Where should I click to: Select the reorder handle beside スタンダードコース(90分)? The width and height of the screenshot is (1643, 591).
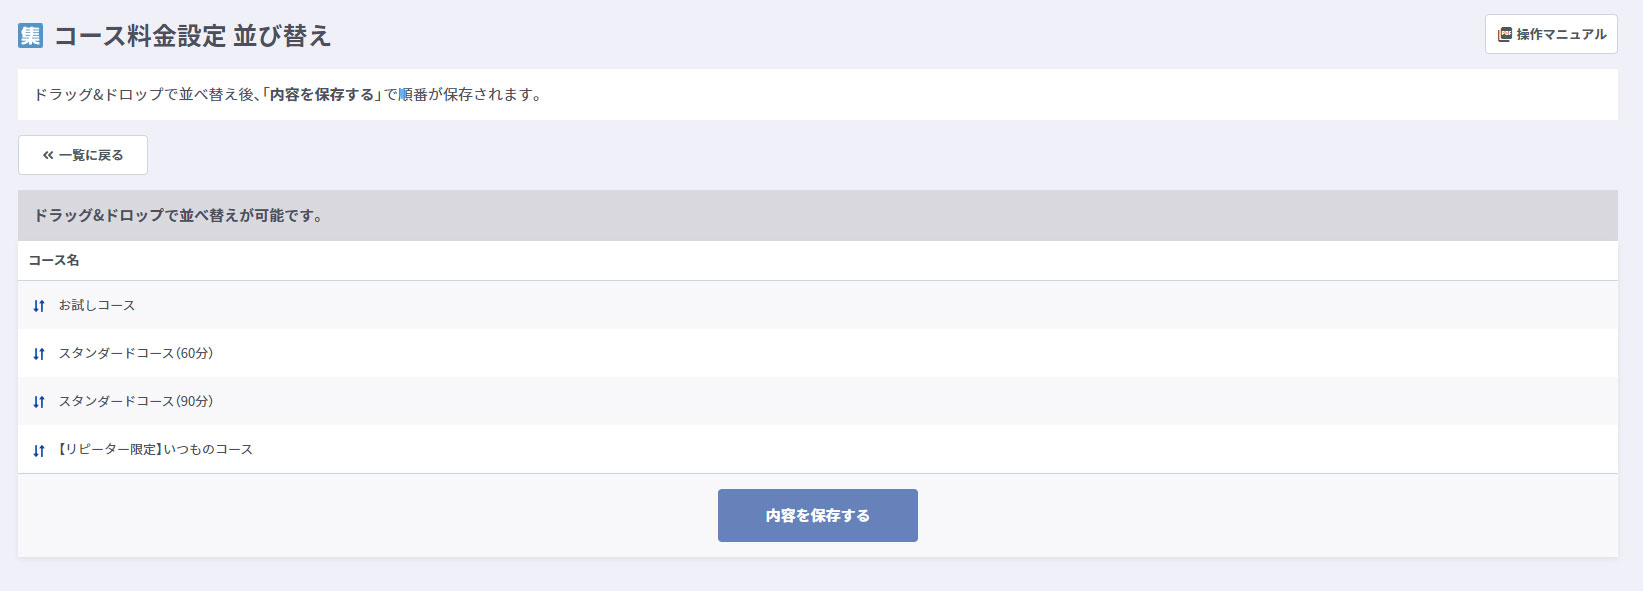pyautogui.click(x=39, y=402)
